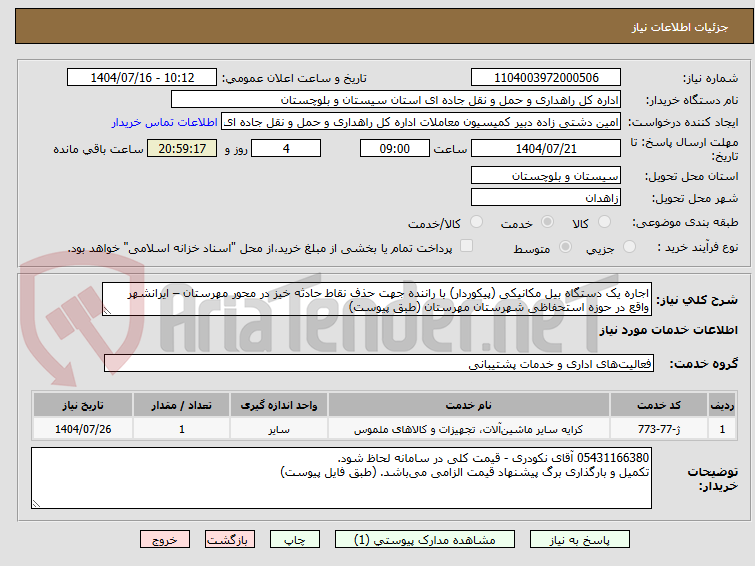The height and width of the screenshot is (566, 755).
Task: Click the deadline time 09:00 field
Action: (395, 148)
